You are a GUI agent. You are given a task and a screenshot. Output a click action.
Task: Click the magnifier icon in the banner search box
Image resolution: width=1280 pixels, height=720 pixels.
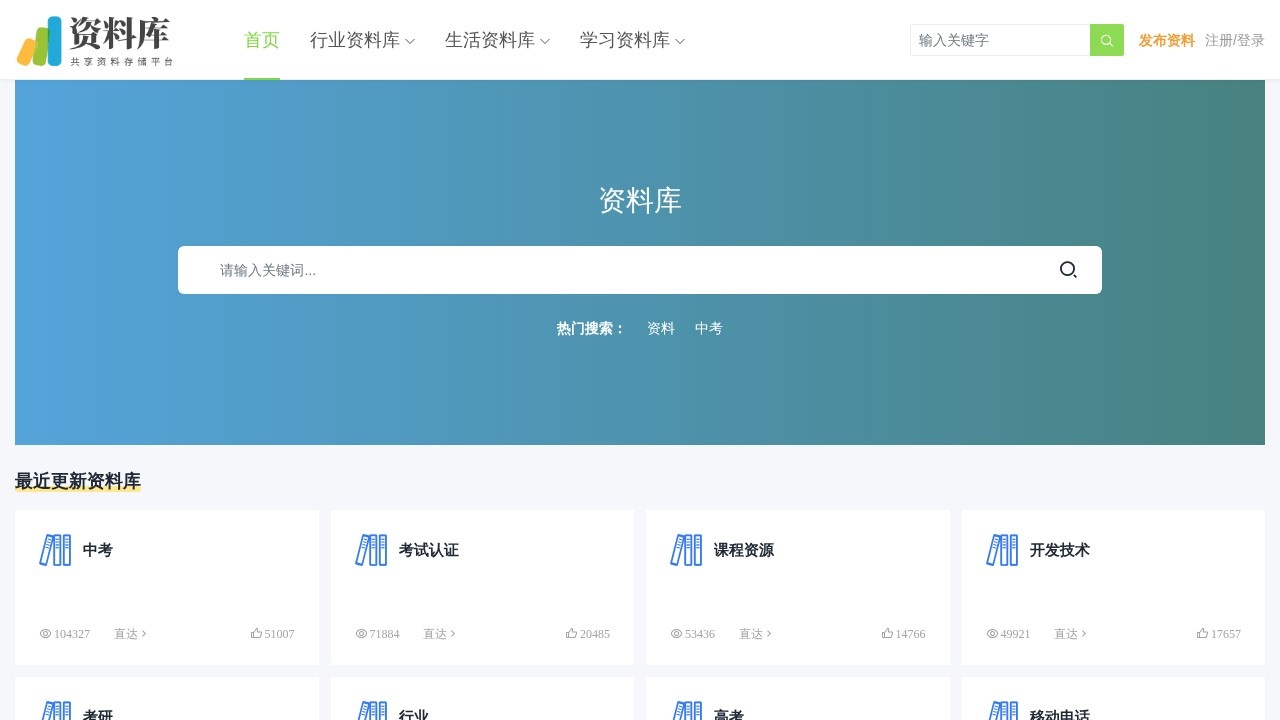1068,270
